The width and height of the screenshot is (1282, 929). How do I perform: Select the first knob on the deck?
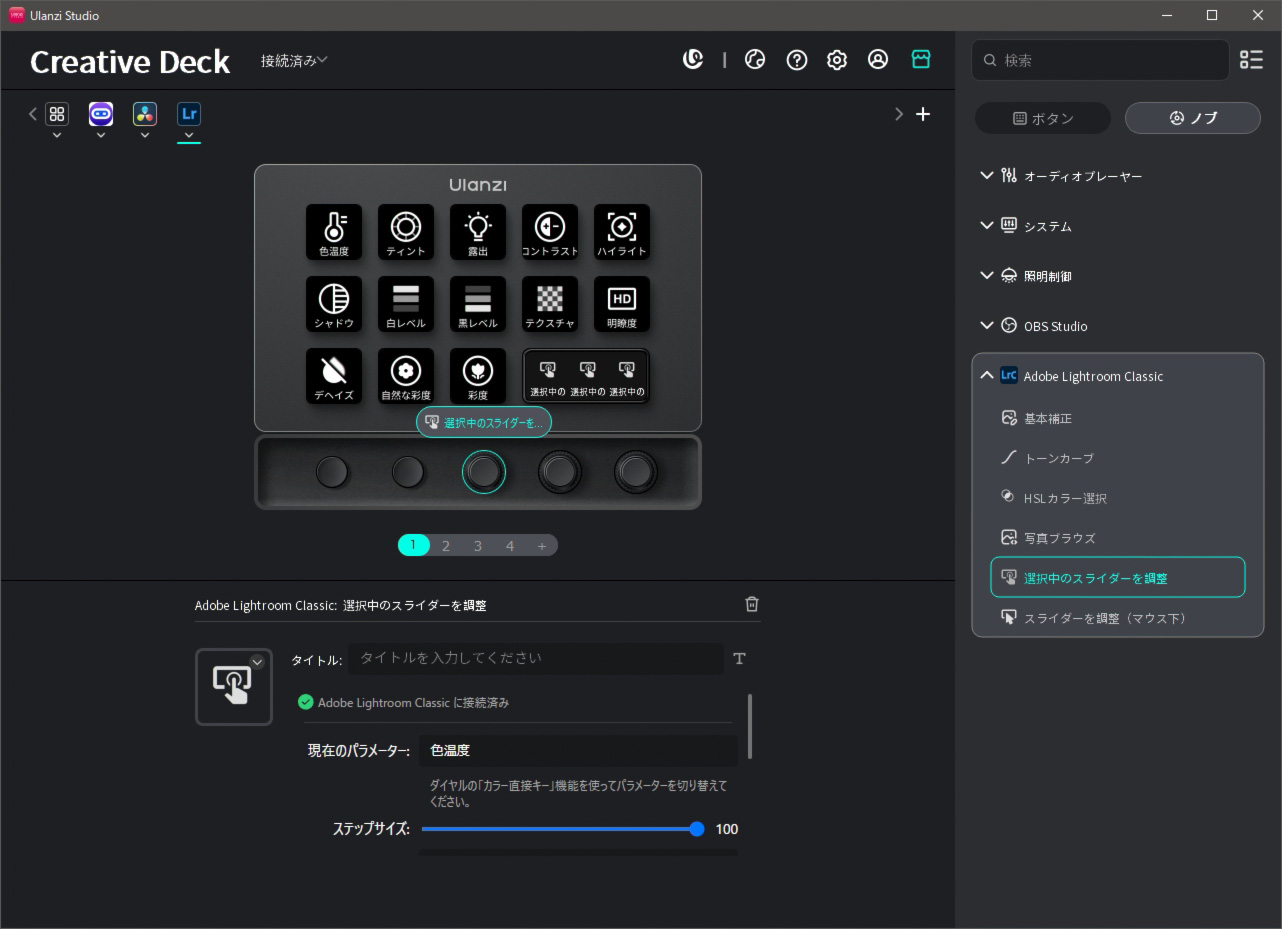pyautogui.click(x=332, y=472)
